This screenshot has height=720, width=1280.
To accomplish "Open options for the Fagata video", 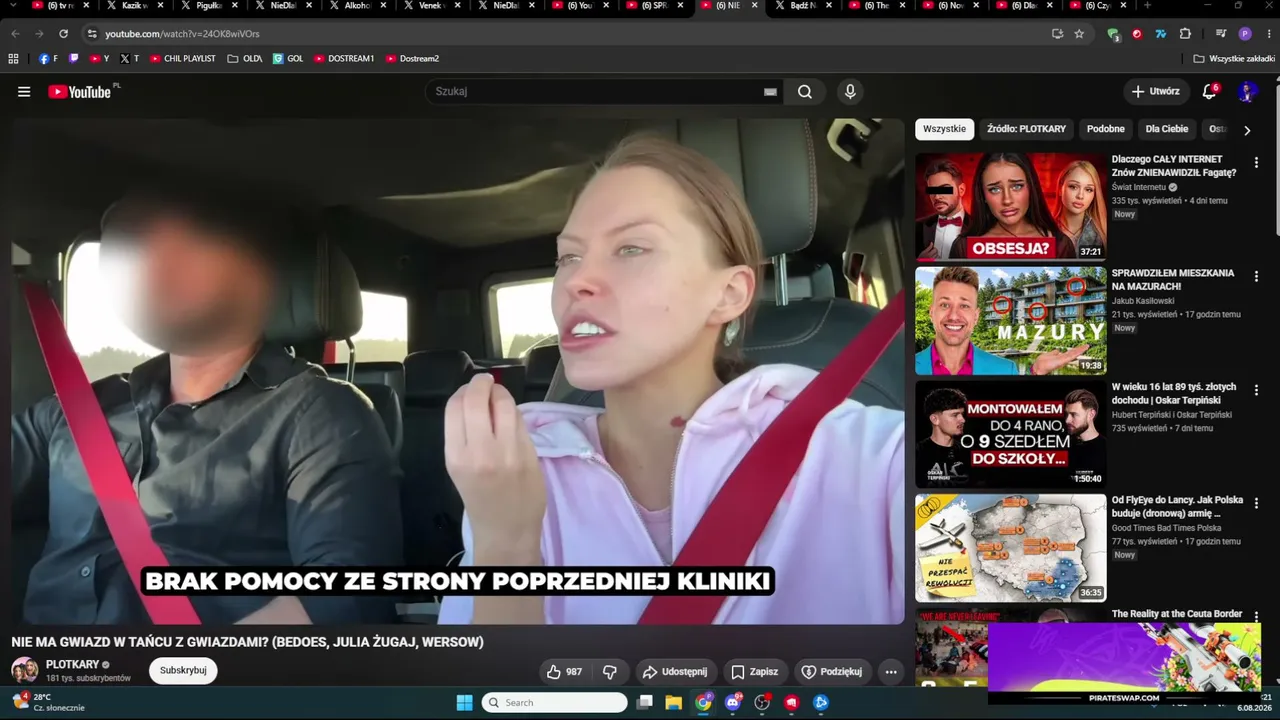I will point(1256,162).
